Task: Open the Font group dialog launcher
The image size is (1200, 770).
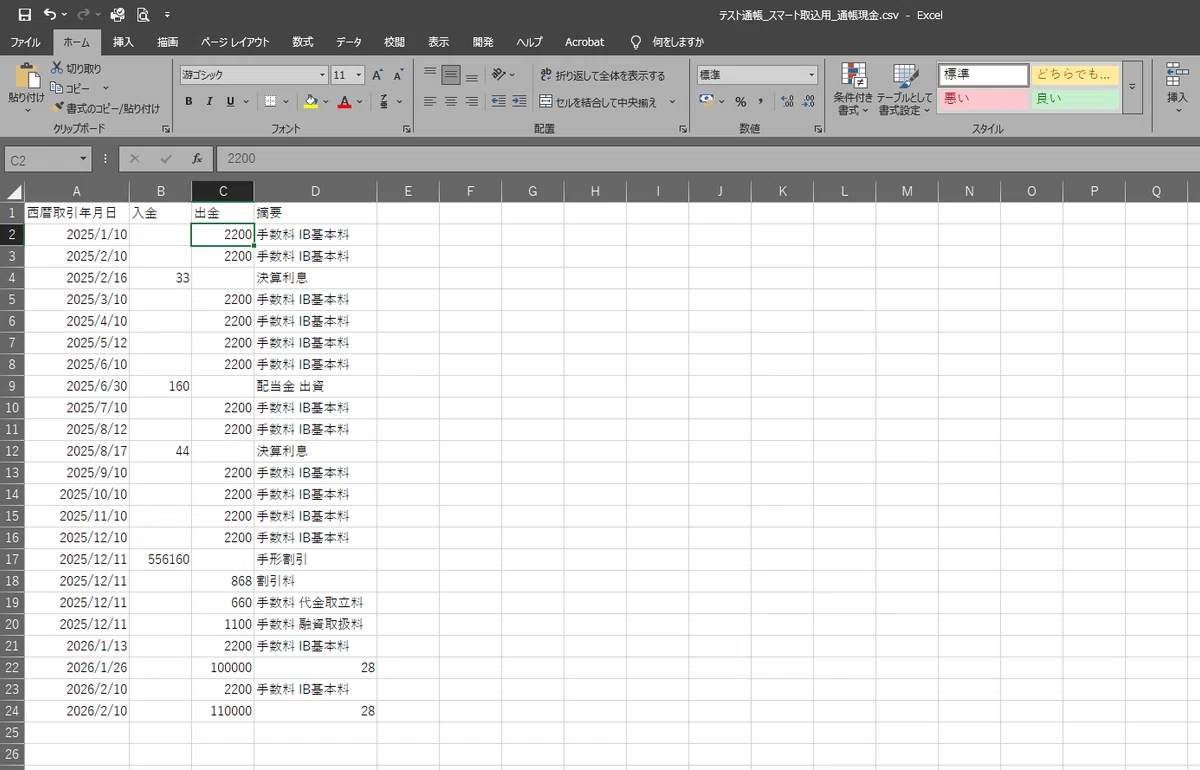Action: coord(407,129)
